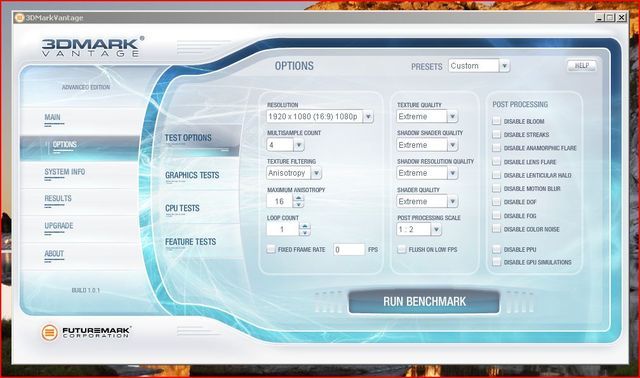Check the Fixed Frame Rate option

[271, 249]
